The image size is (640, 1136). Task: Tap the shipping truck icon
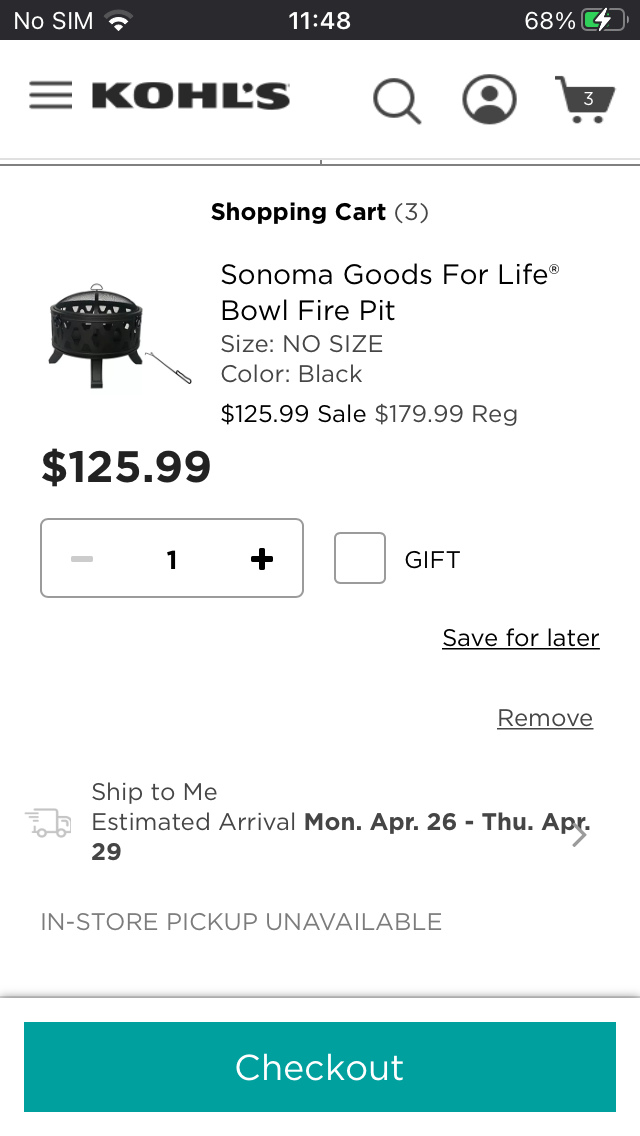(49, 823)
